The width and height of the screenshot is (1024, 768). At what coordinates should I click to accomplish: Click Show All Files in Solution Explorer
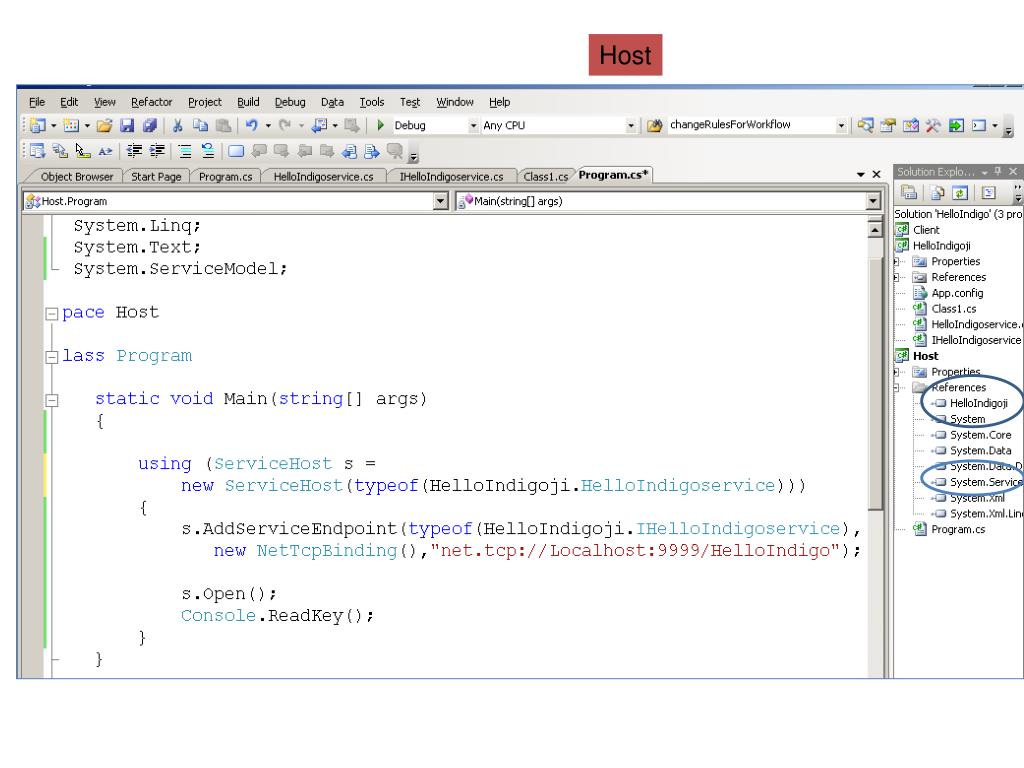(938, 193)
